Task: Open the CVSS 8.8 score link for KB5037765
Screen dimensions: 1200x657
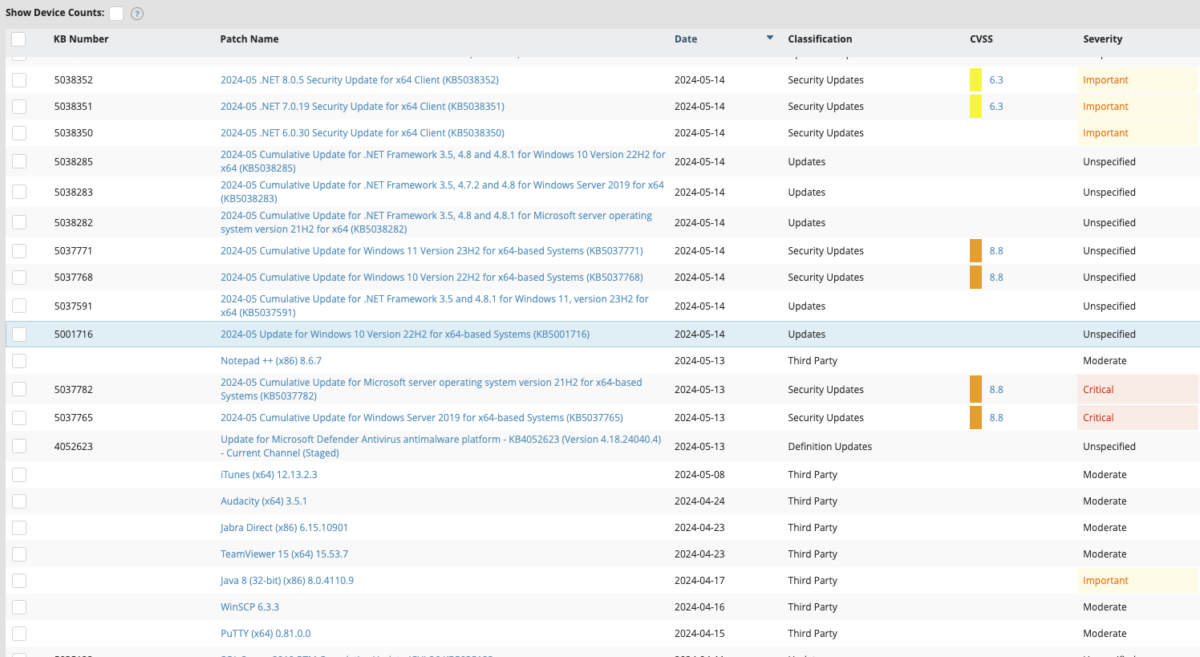Action: pyautogui.click(x=996, y=418)
